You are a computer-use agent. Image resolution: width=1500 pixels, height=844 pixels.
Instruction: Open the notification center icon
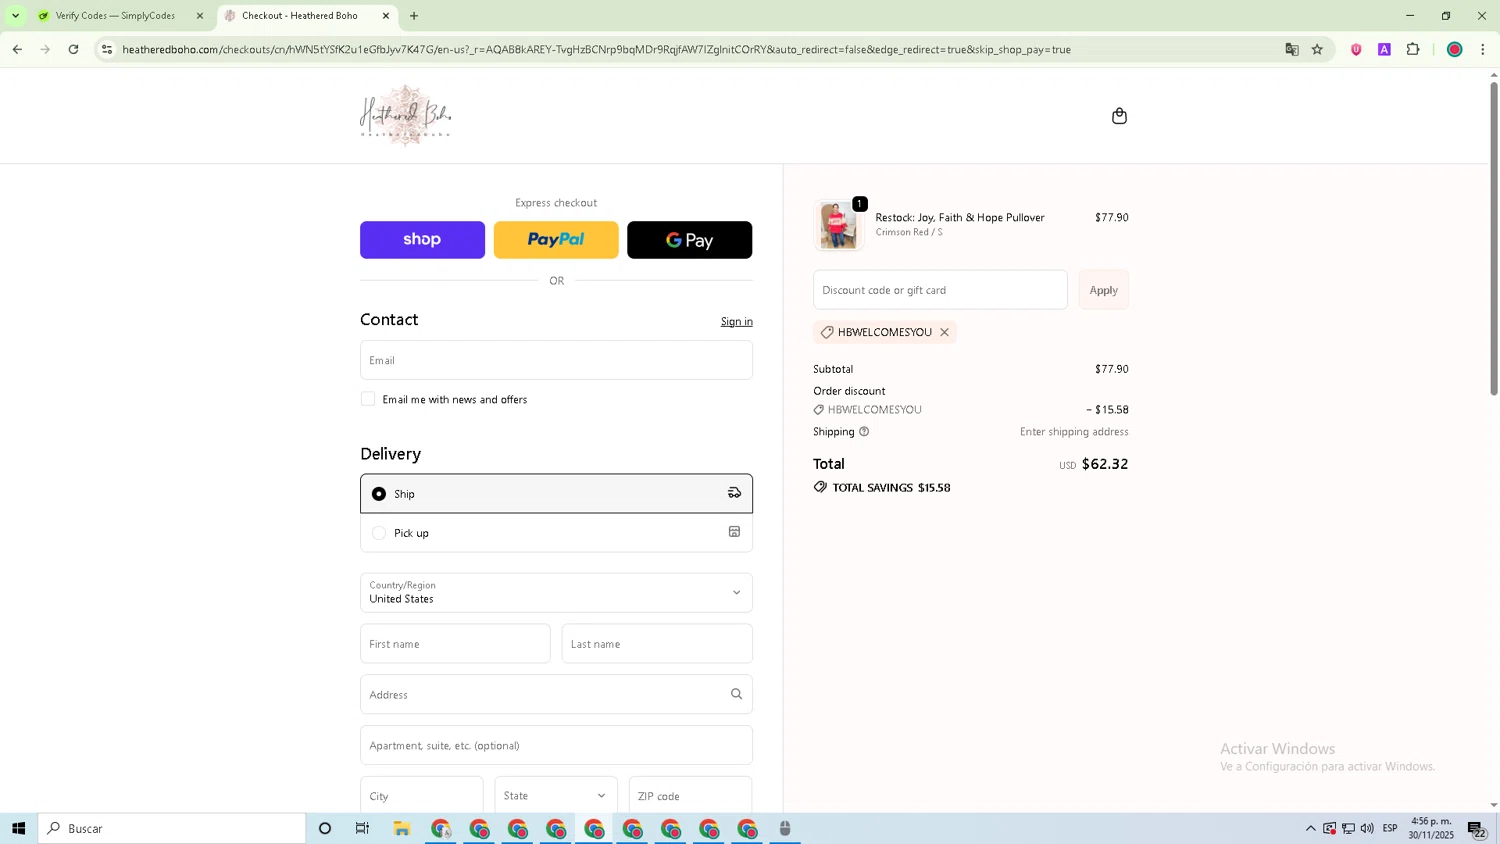coord(1476,829)
